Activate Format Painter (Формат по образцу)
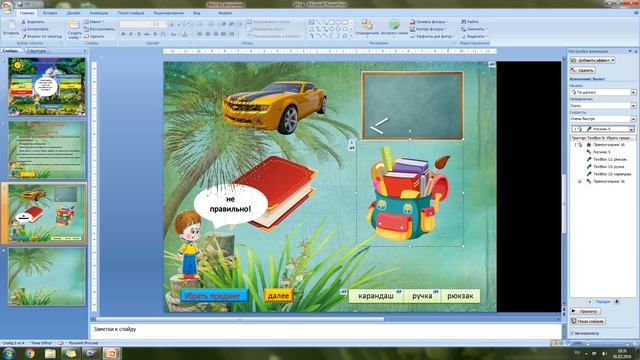Image resolution: width=640 pixels, height=360 pixels. pyautogui.click(x=42, y=36)
